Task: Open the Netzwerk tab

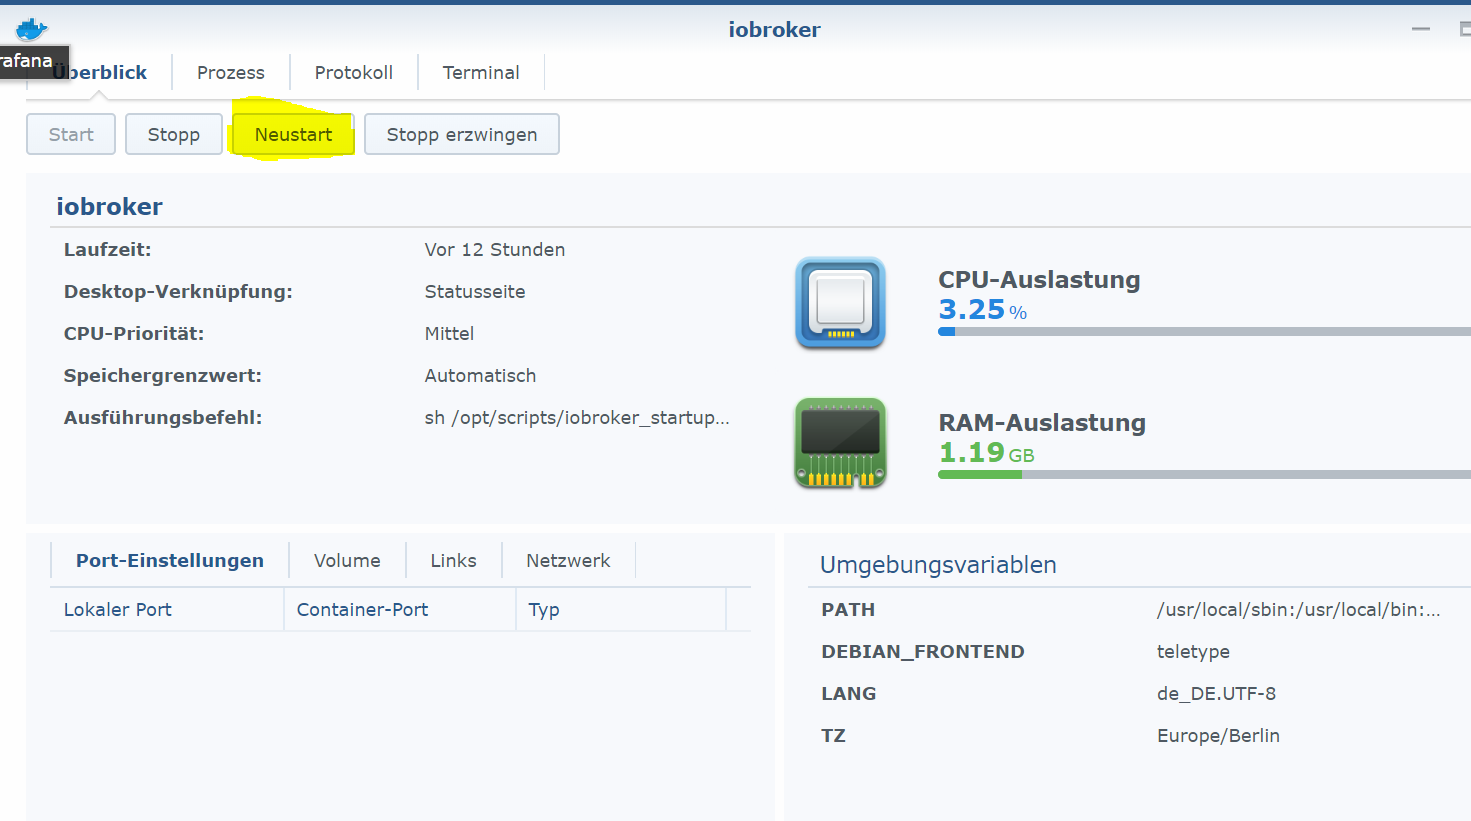Action: (x=568, y=561)
